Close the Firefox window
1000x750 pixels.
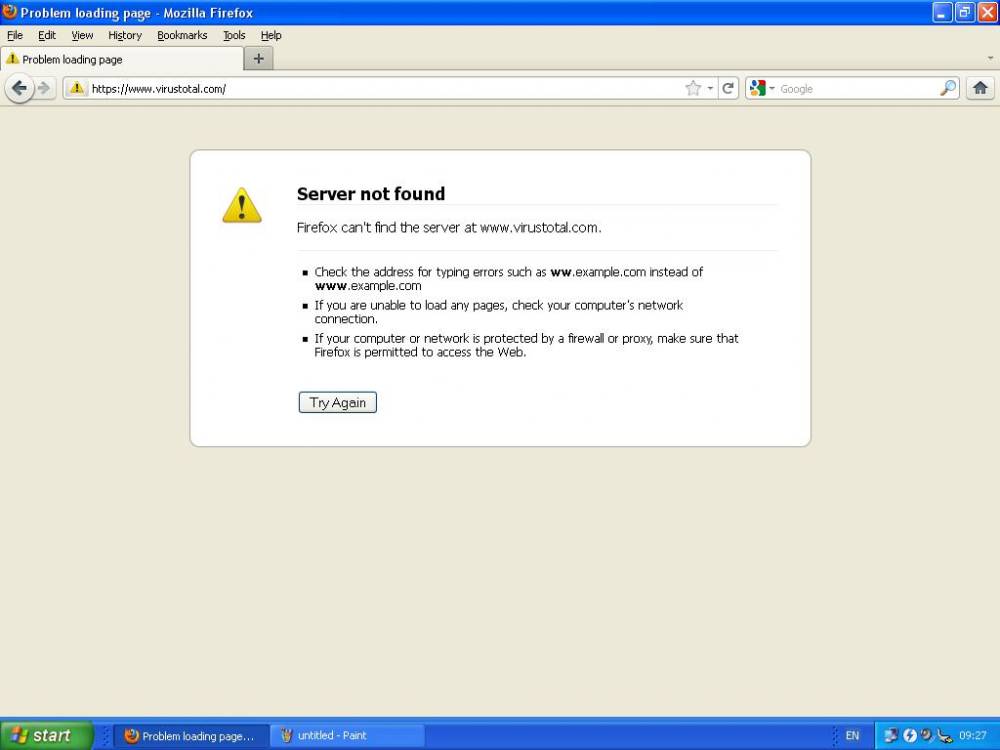(987, 12)
